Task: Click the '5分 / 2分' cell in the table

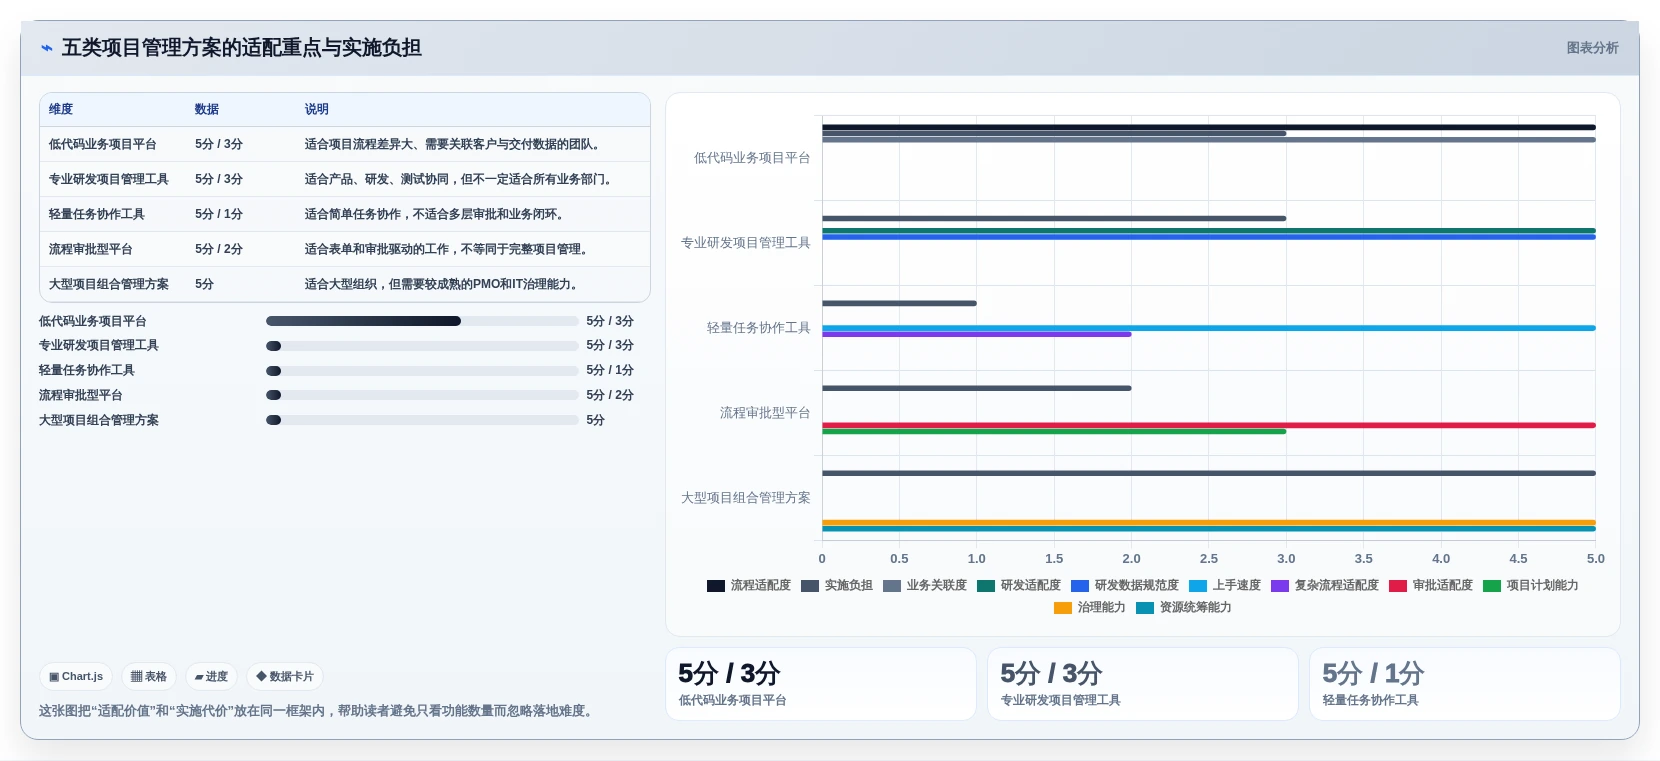Action: point(219,249)
